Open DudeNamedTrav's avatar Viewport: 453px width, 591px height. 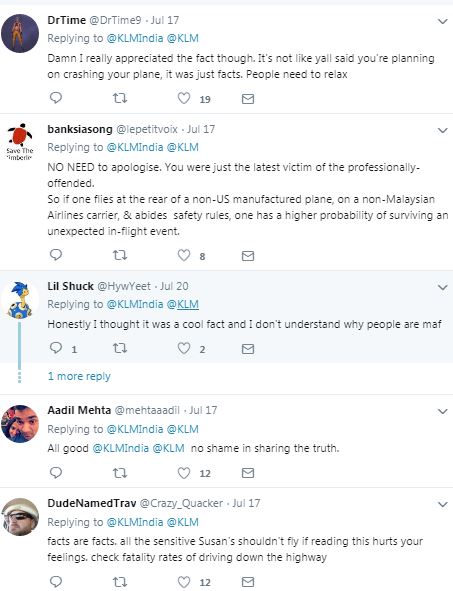point(20,517)
